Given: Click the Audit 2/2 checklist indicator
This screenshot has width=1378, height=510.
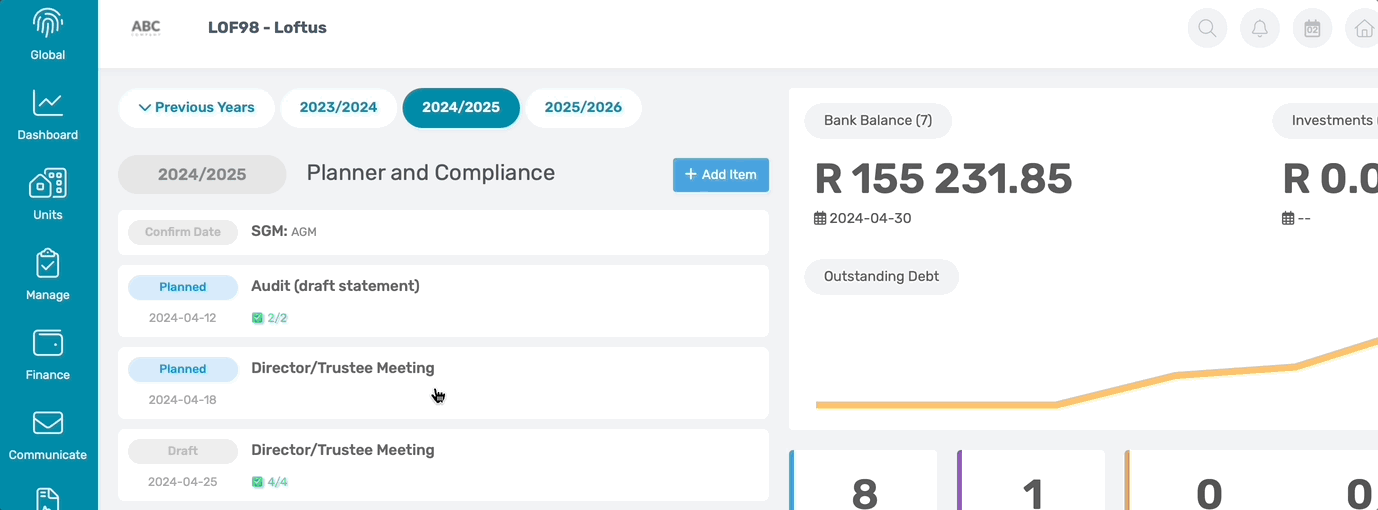Looking at the screenshot, I should [269, 318].
